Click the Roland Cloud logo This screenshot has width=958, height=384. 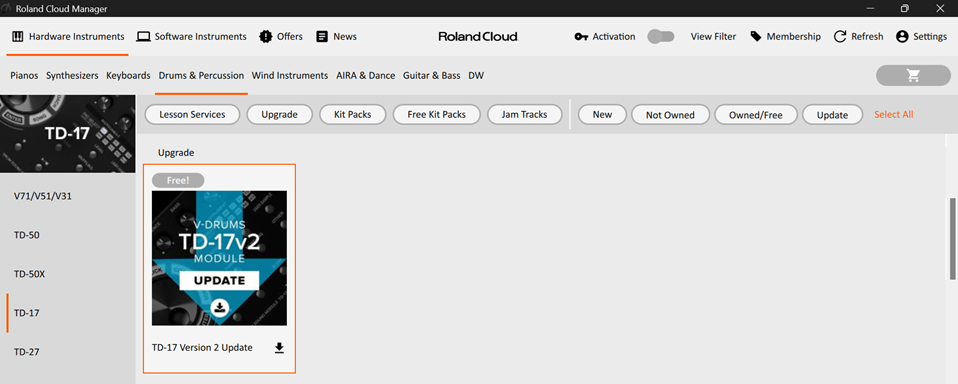[478, 37]
